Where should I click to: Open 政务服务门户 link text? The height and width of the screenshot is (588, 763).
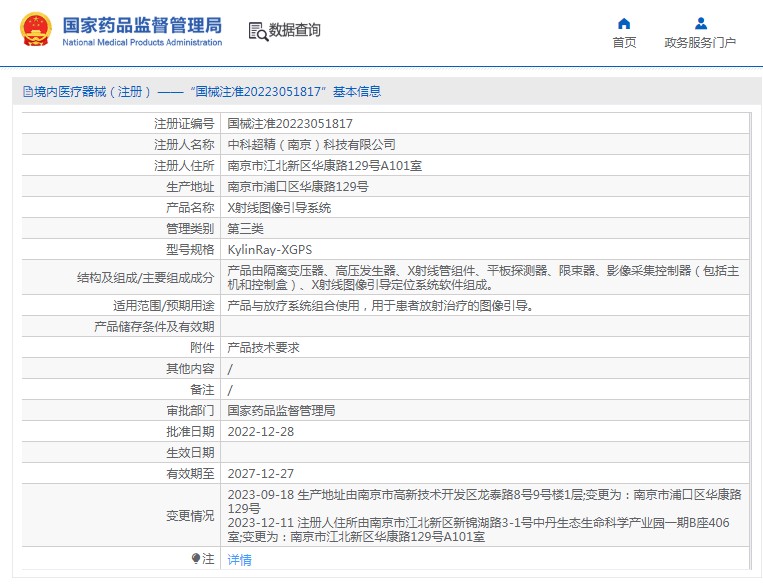[700, 43]
